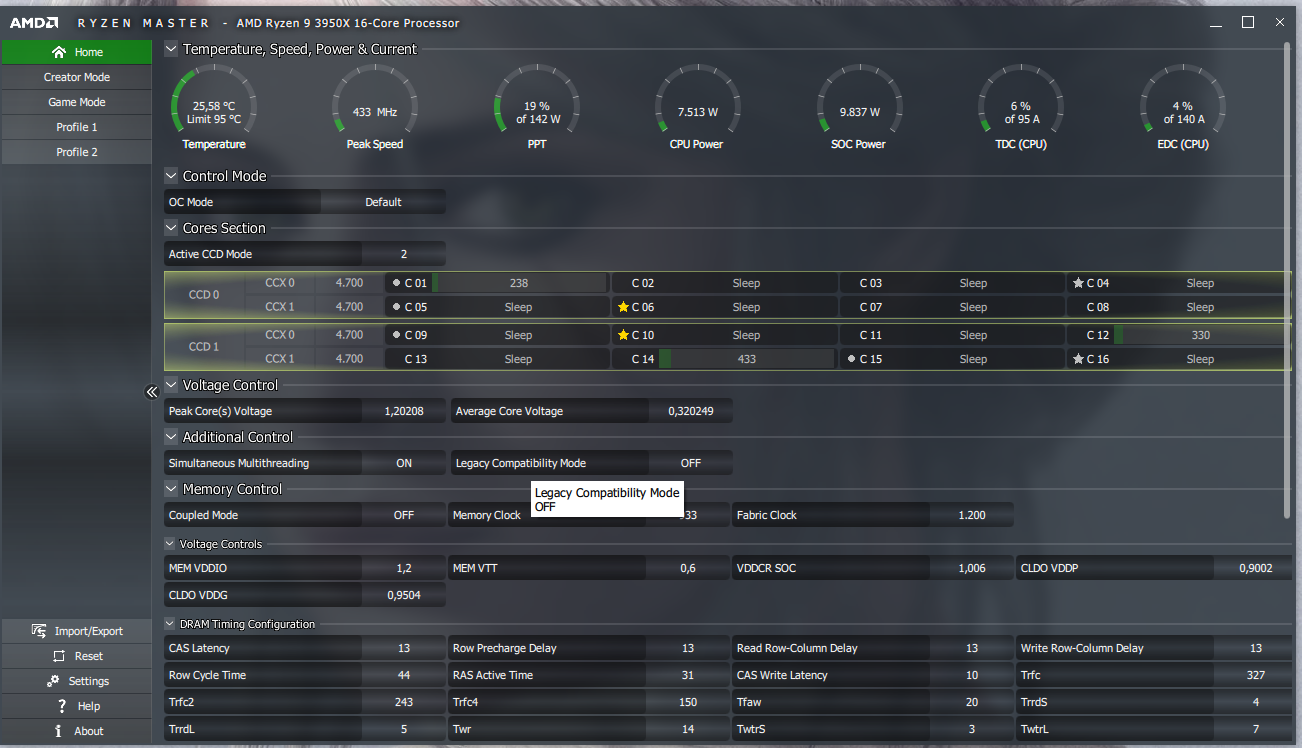Image resolution: width=1302 pixels, height=748 pixels.
Task: Open Settings via gear icon
Action: click(x=52, y=681)
